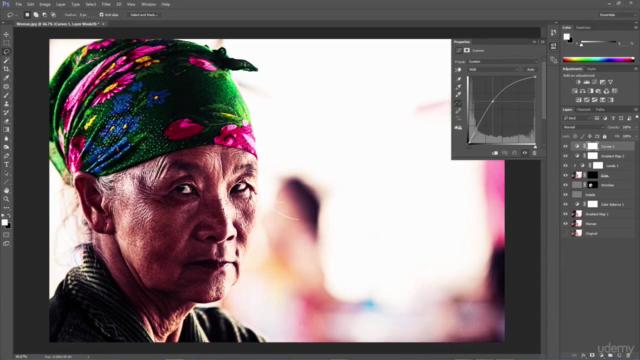This screenshot has height=360, width=640.
Task: Select the Pen tool
Action: point(6,156)
